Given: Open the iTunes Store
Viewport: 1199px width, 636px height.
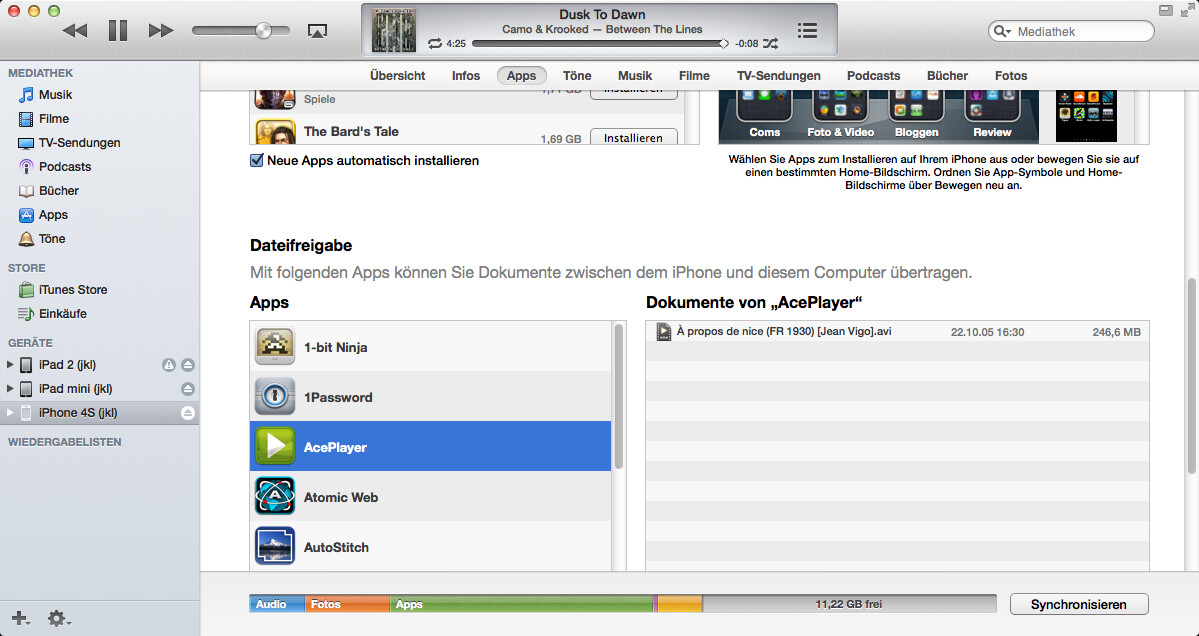Looking at the screenshot, I should [73, 290].
